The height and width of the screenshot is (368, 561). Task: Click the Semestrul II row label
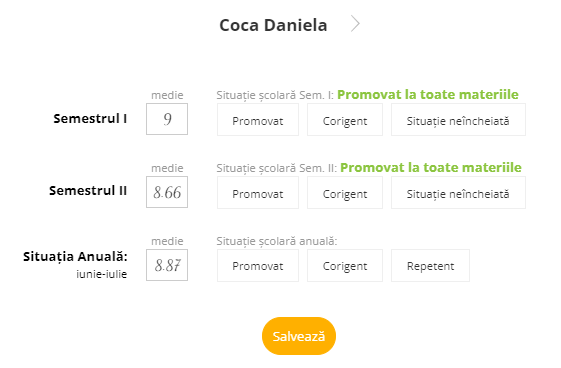[88, 191]
